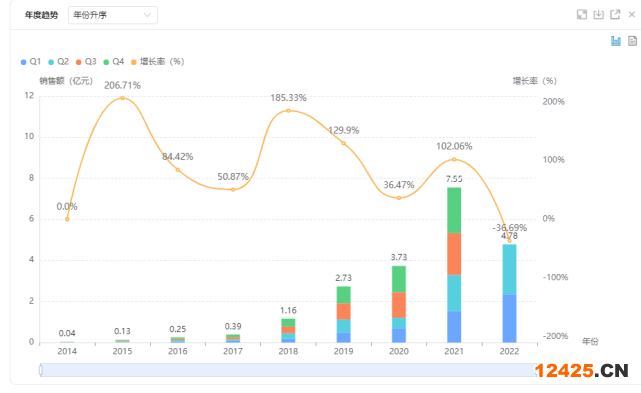Click the 3.73 total label above 2020
This screenshot has height=393, width=641.
point(399,257)
